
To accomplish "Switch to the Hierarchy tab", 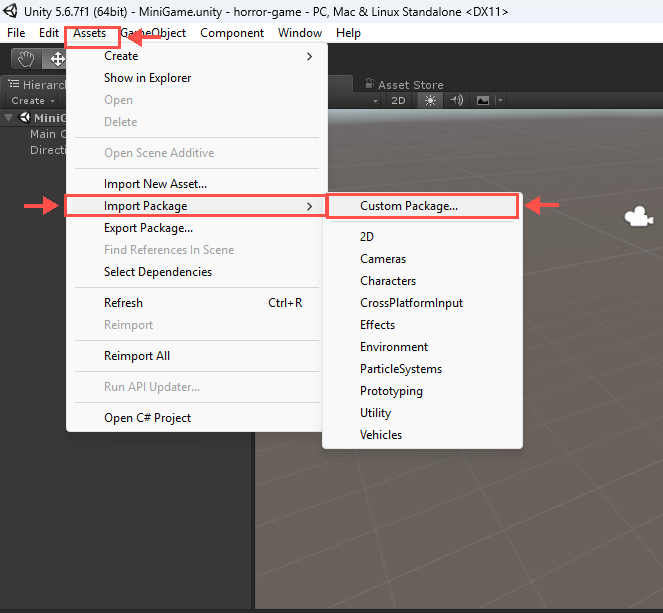I will pos(35,85).
